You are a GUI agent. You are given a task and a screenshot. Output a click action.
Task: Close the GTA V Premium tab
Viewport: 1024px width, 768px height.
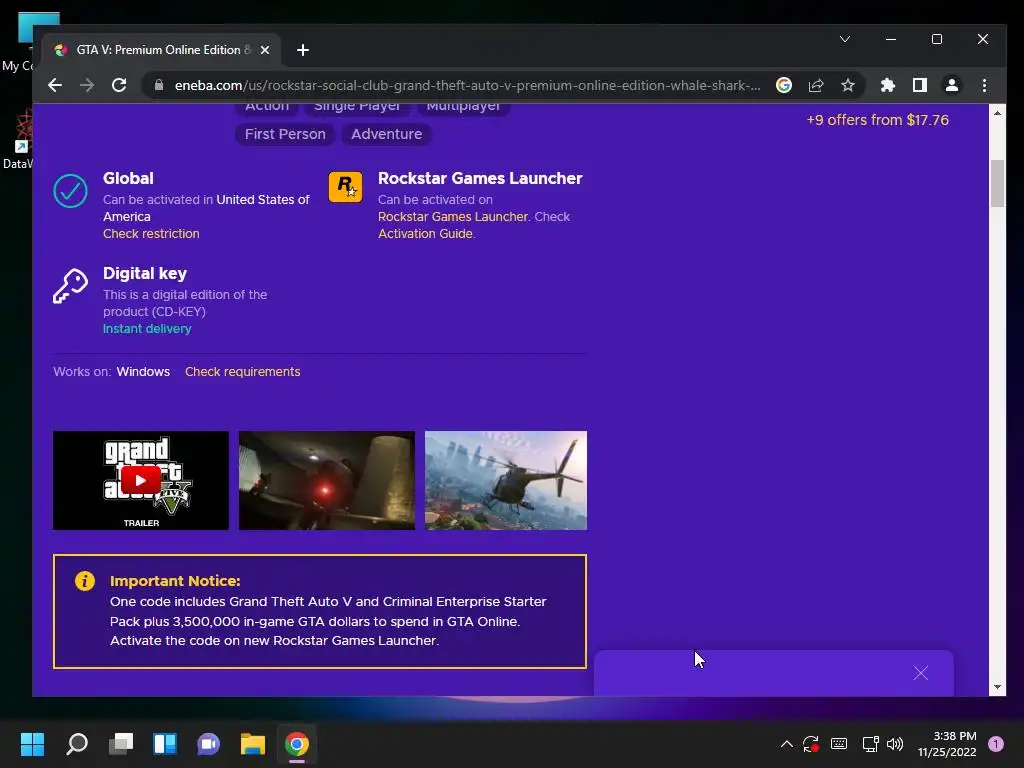click(264, 50)
